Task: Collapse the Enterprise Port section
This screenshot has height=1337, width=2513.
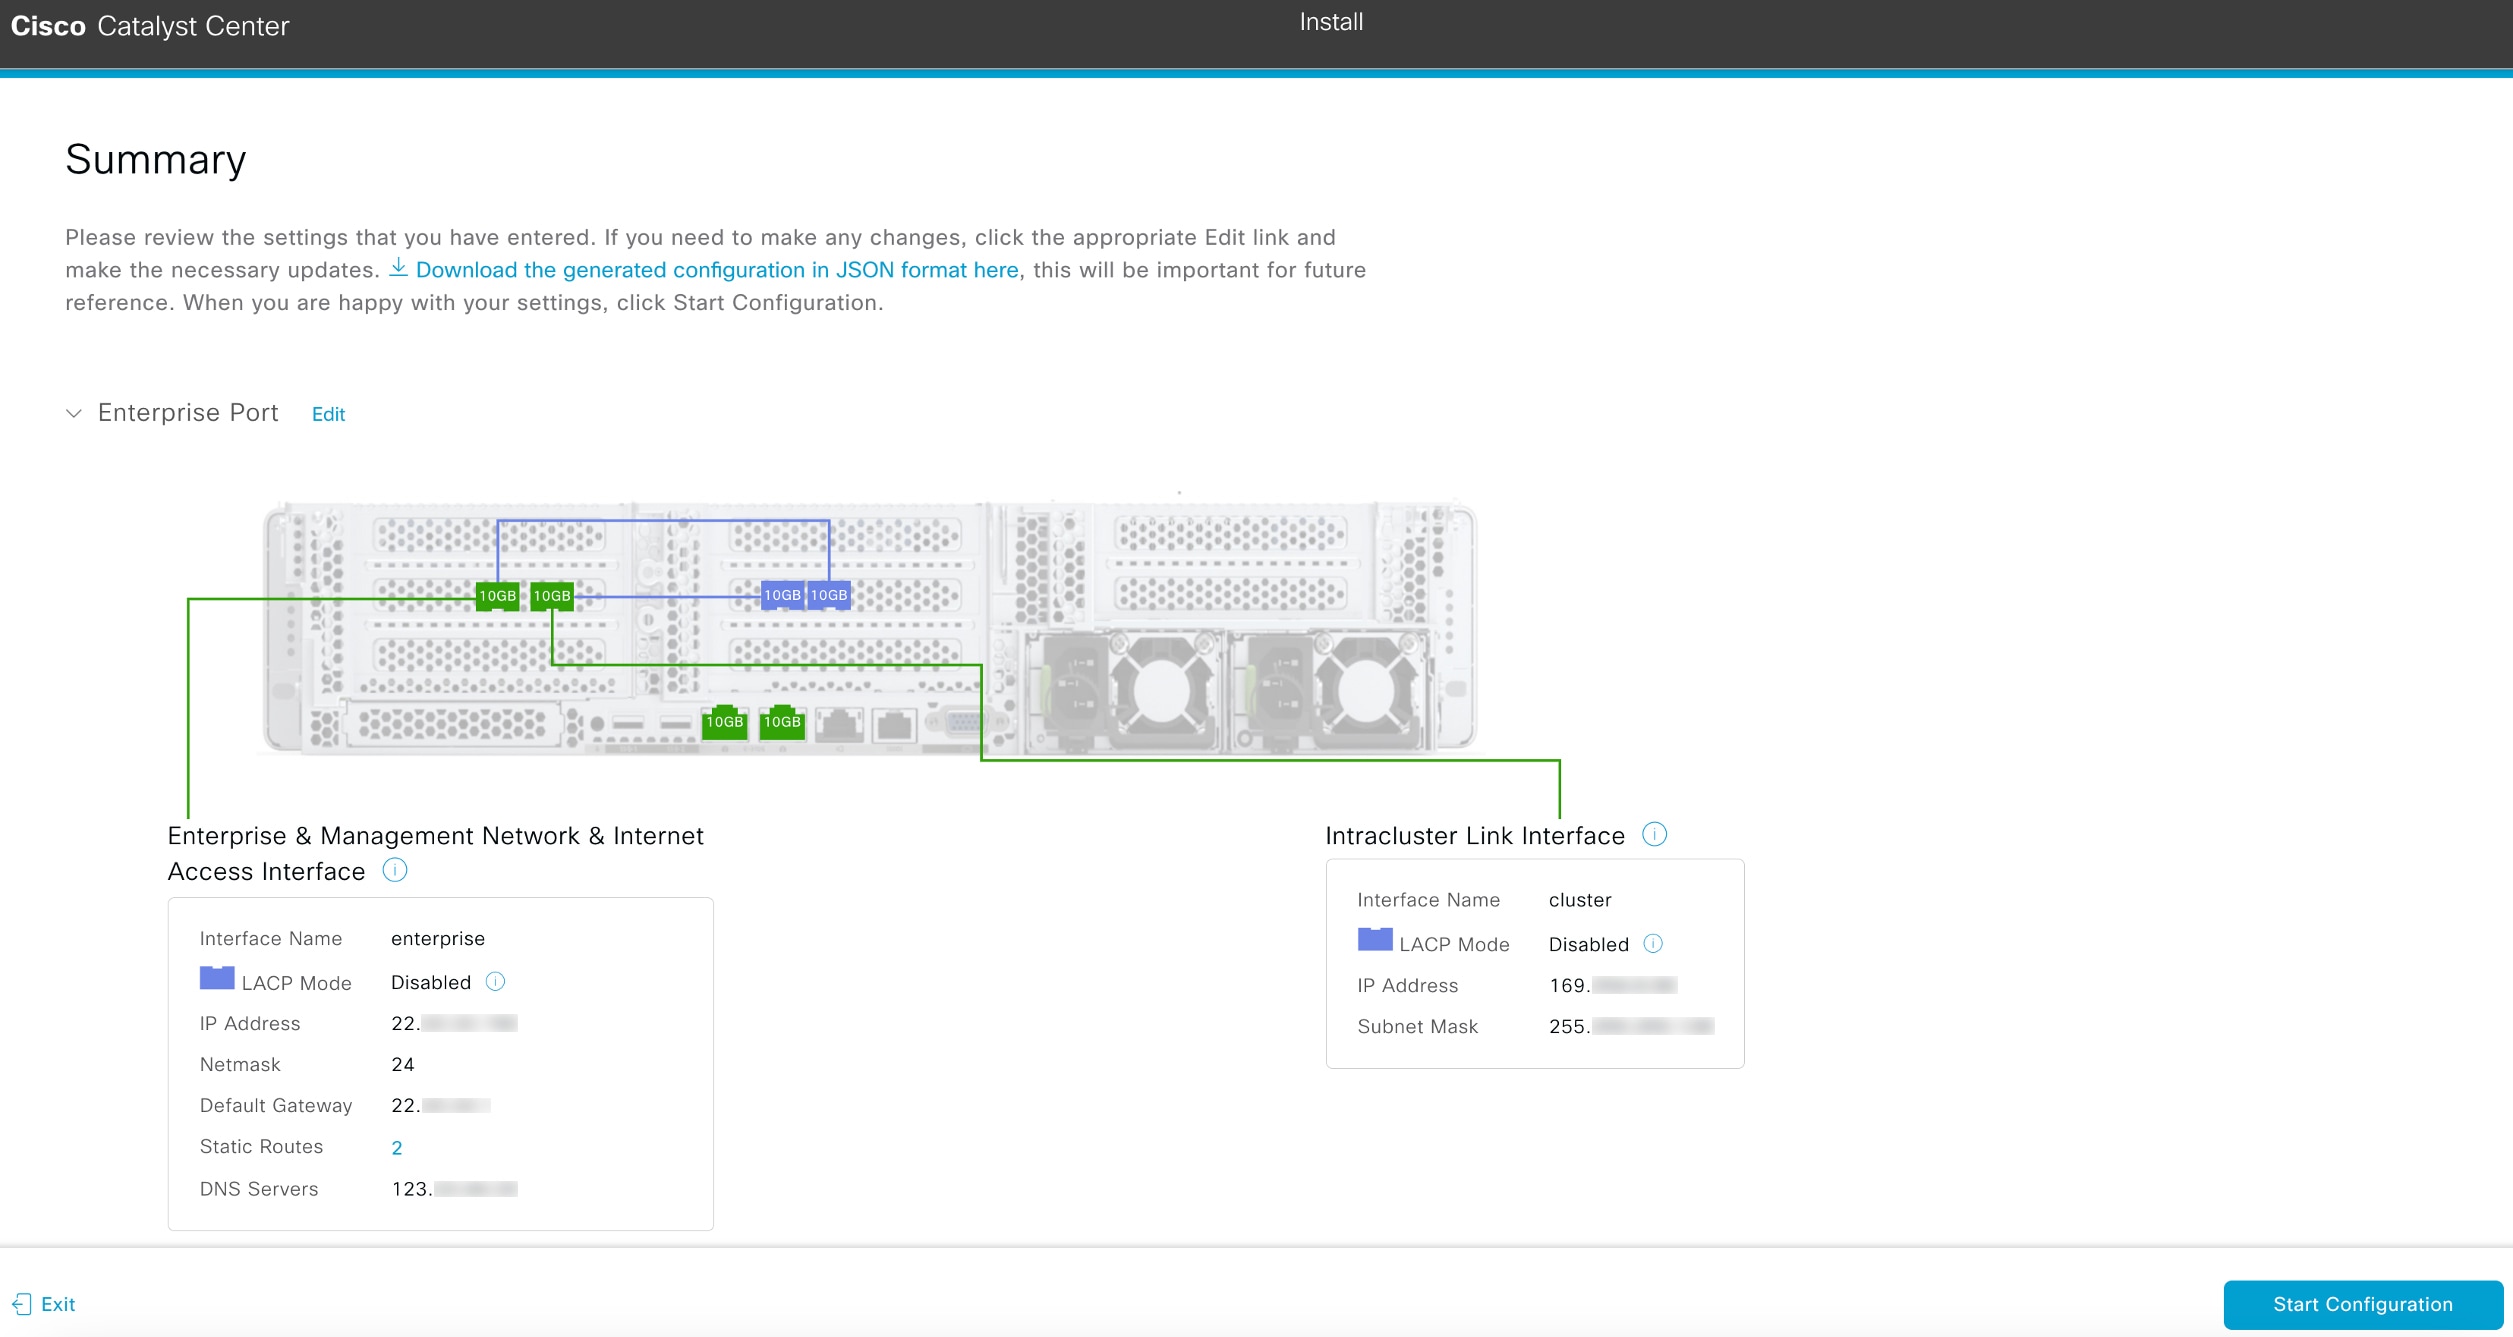Action: (73, 412)
